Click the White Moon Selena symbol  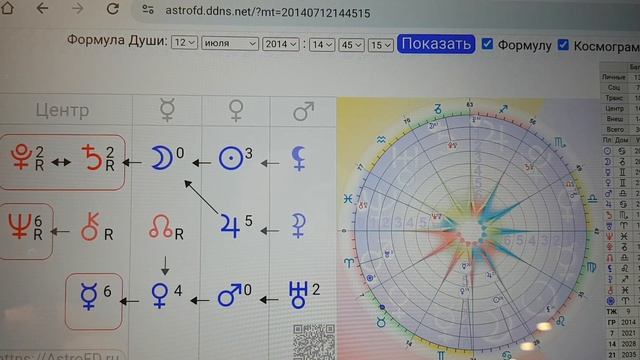pos(298,225)
